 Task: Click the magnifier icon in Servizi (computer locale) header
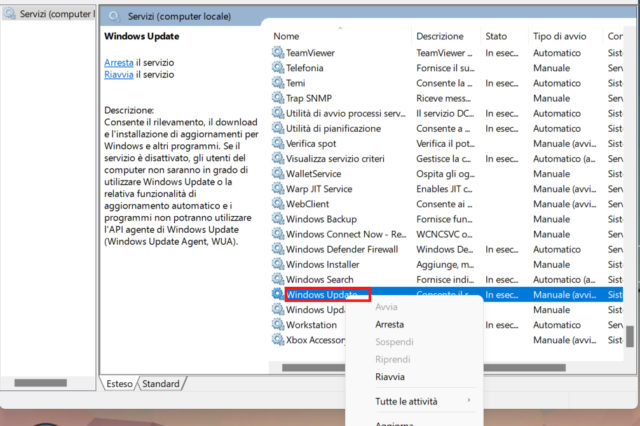click(114, 16)
